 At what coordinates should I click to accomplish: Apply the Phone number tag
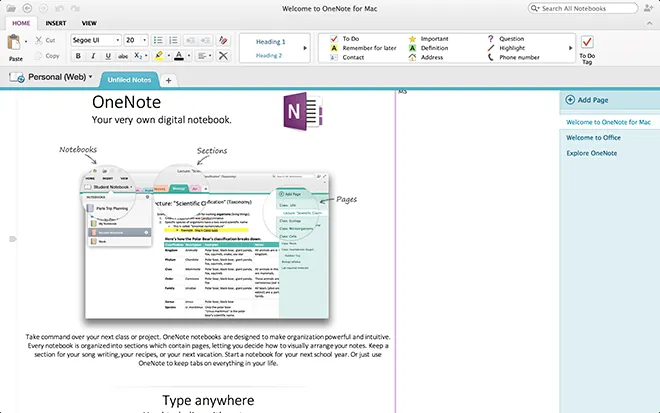(513, 57)
